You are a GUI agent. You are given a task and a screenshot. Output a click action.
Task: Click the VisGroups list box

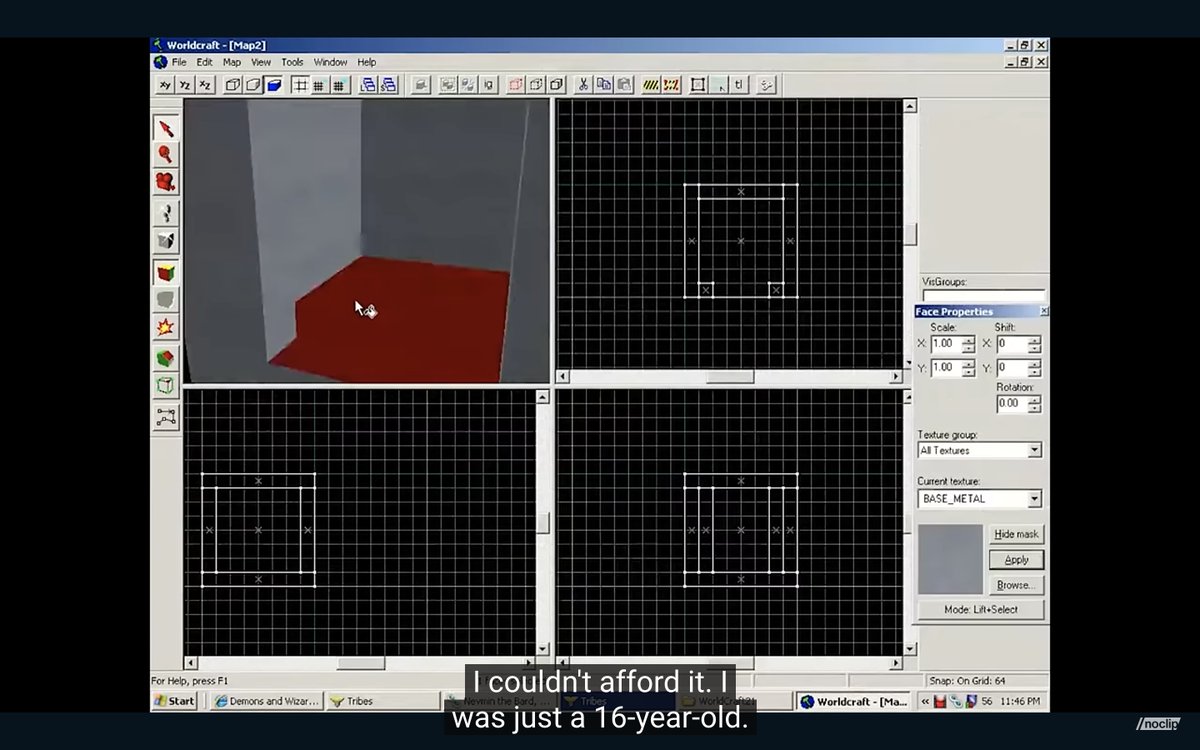click(x=983, y=296)
